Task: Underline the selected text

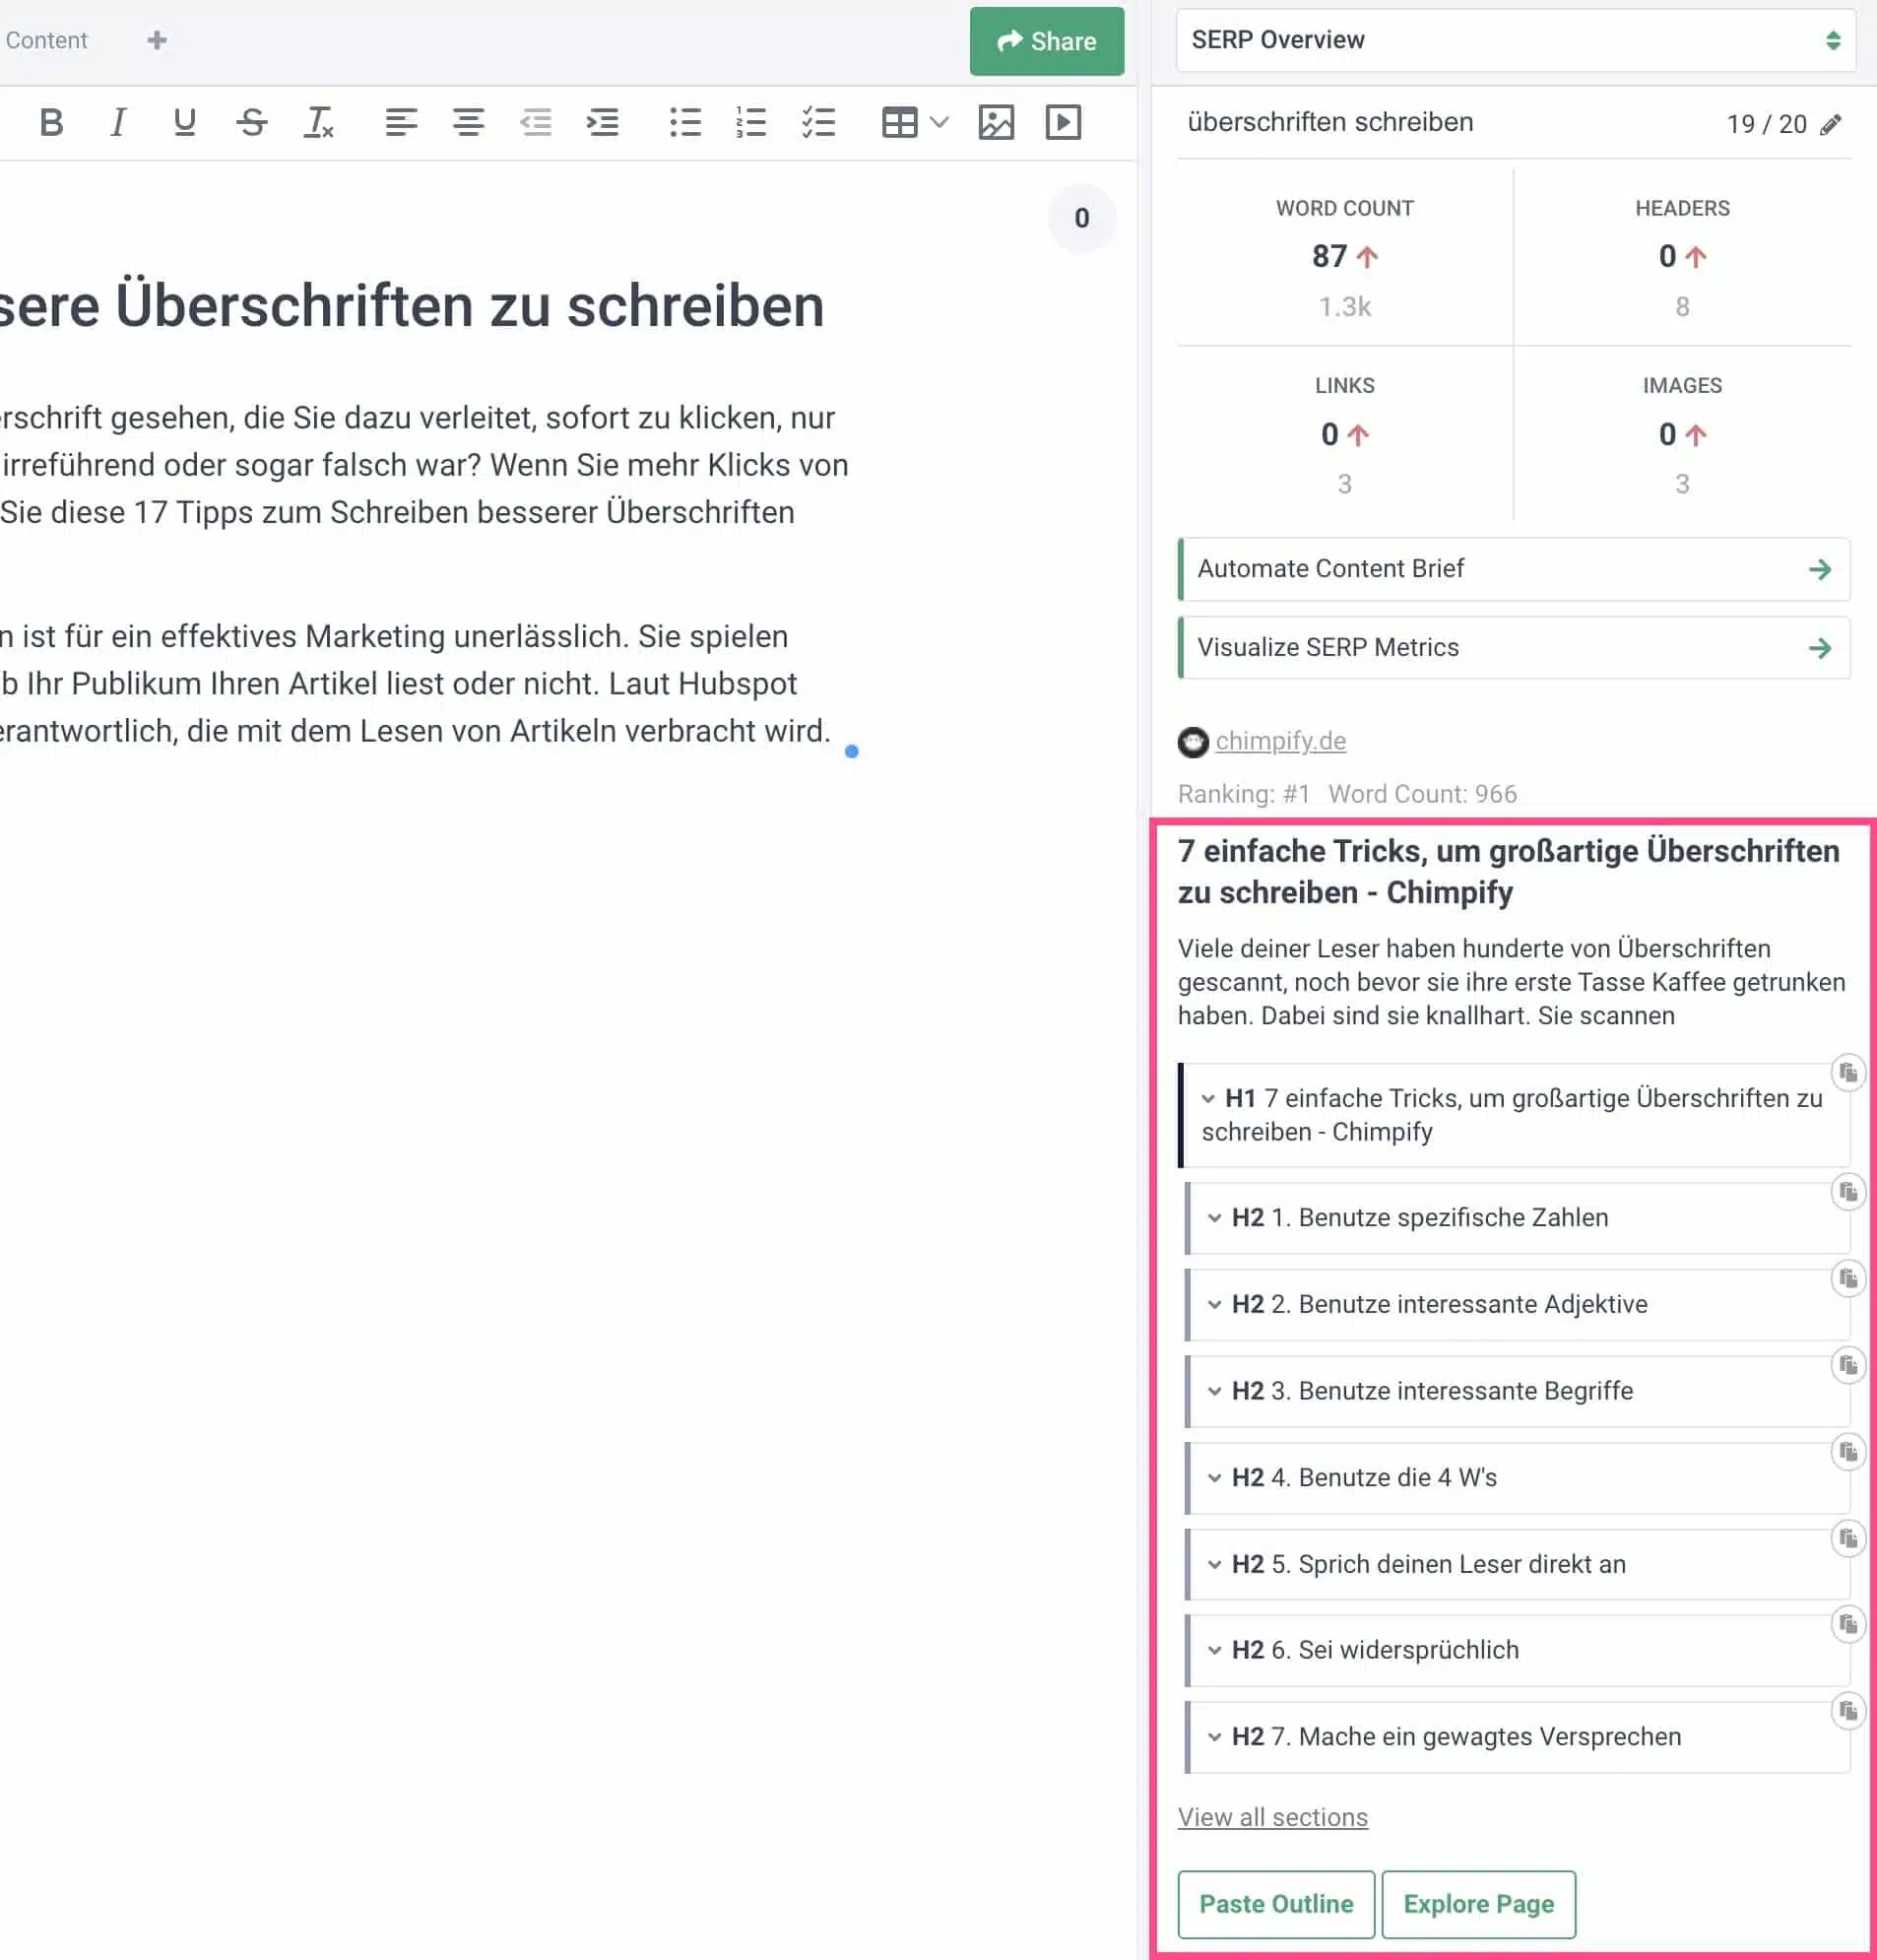Action: point(184,123)
